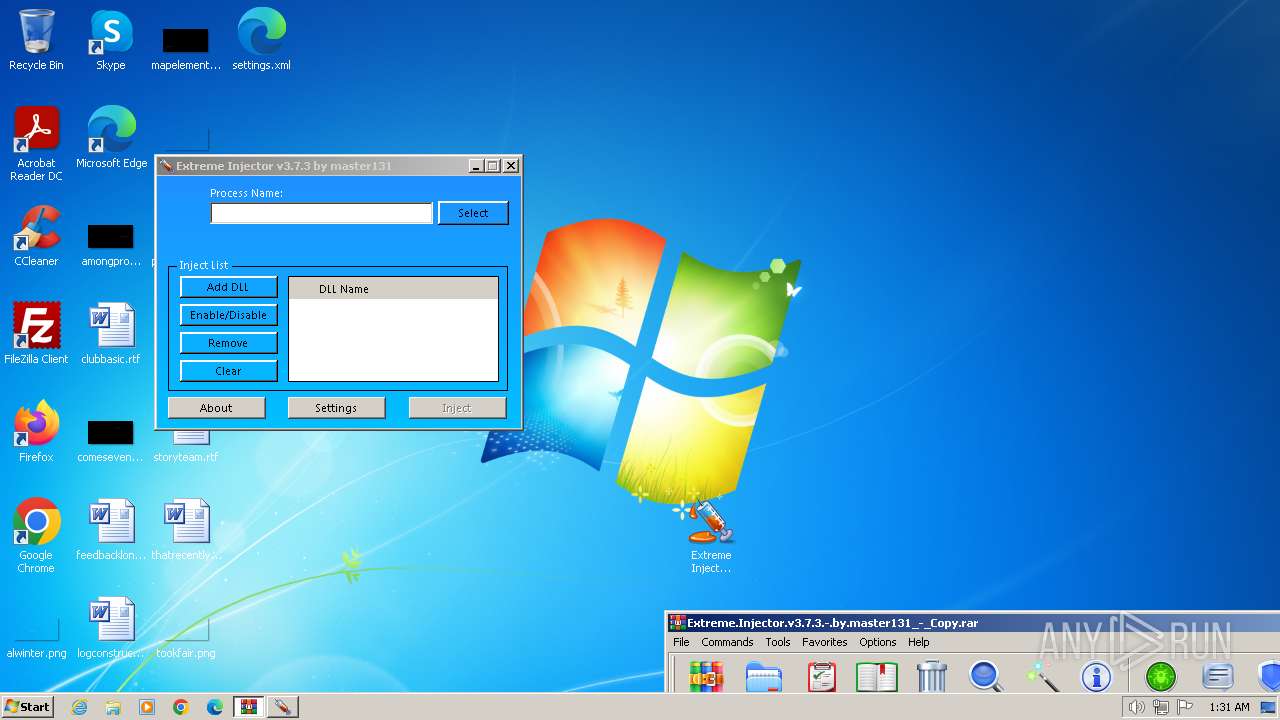
Task: Click the View book icon in WinRAR
Action: [877, 677]
